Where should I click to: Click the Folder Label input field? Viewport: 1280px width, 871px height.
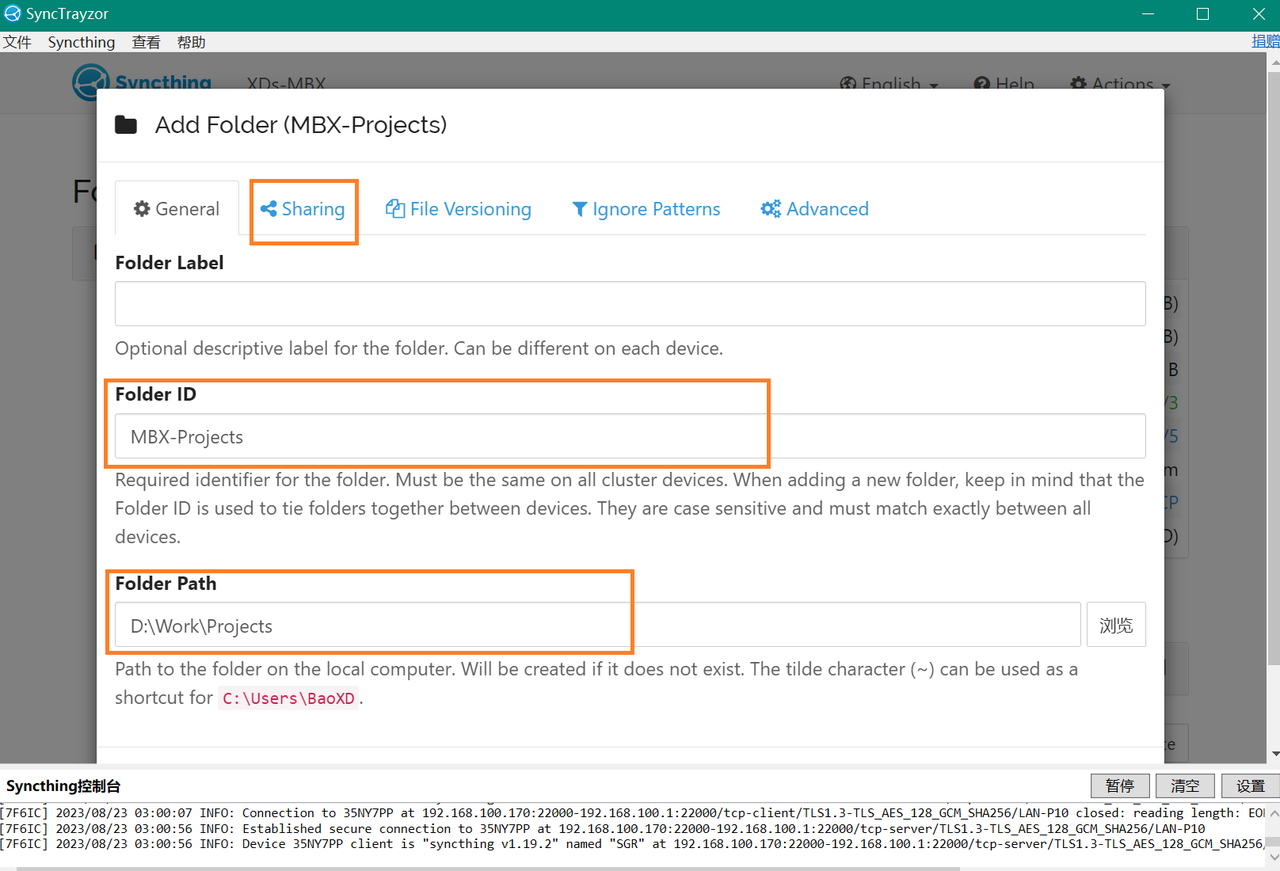click(x=630, y=304)
